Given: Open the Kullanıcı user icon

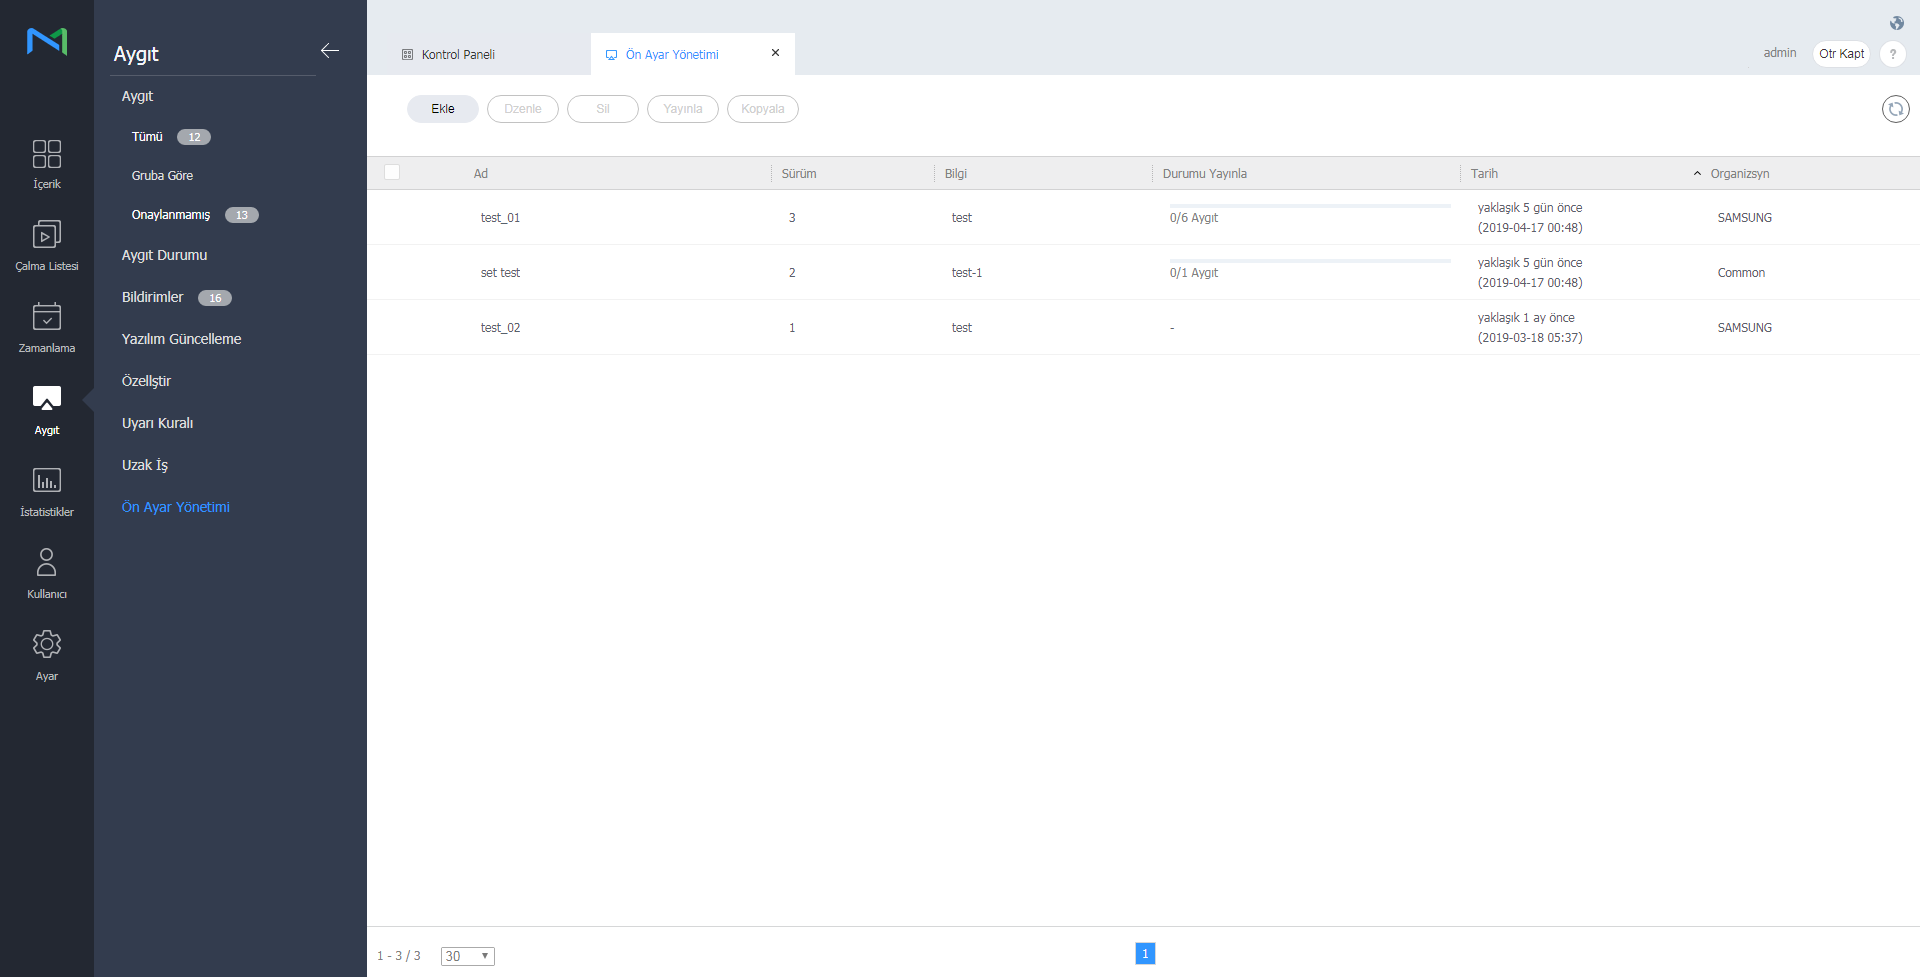Looking at the screenshot, I should pos(46,563).
